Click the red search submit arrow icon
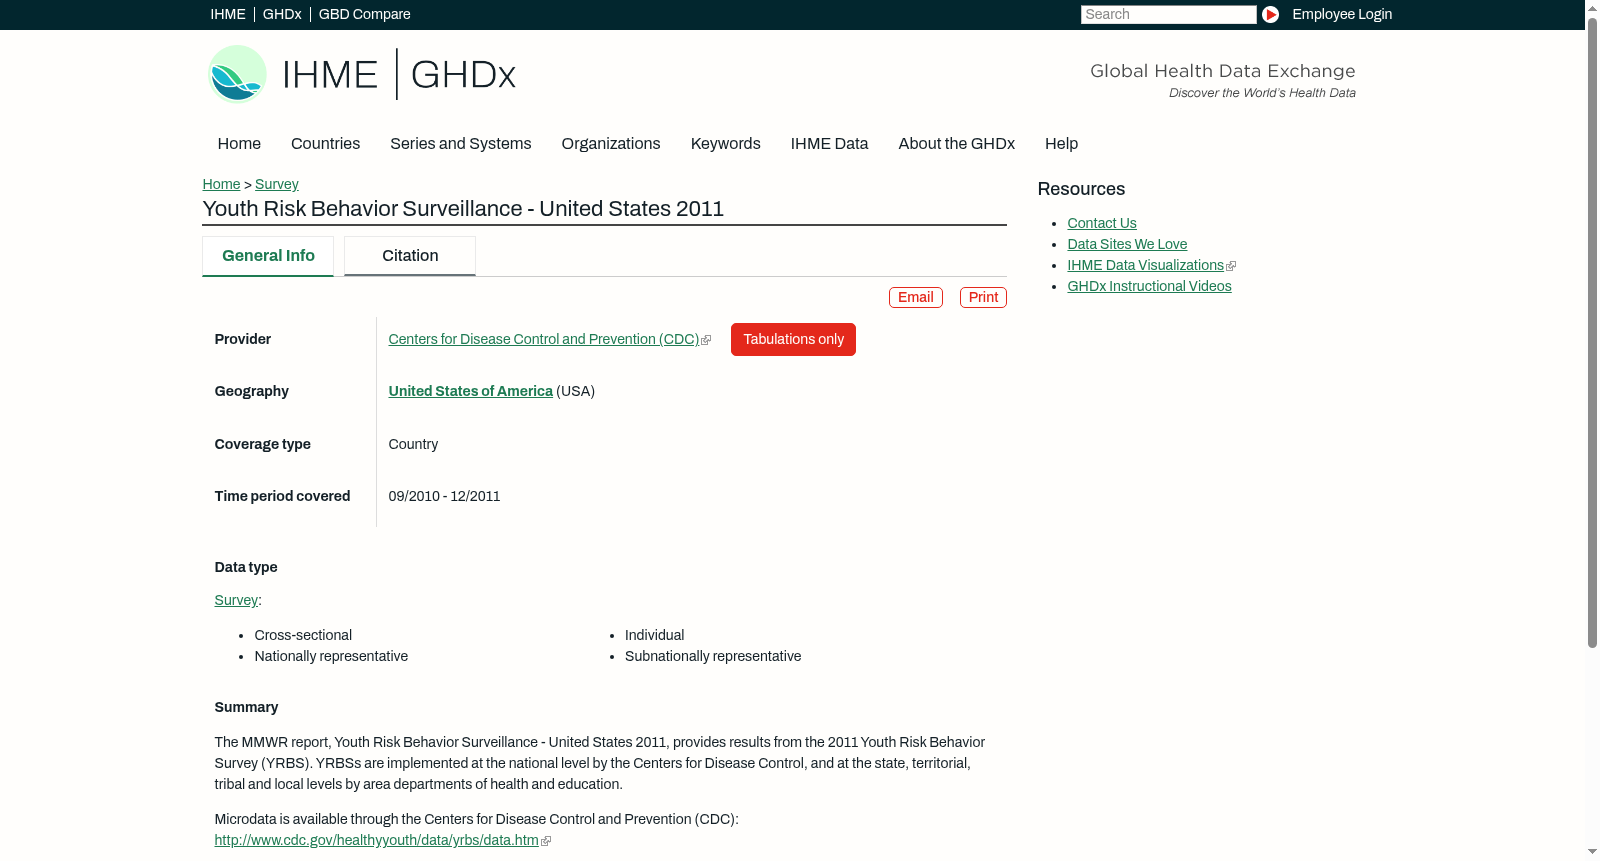 pos(1270,14)
